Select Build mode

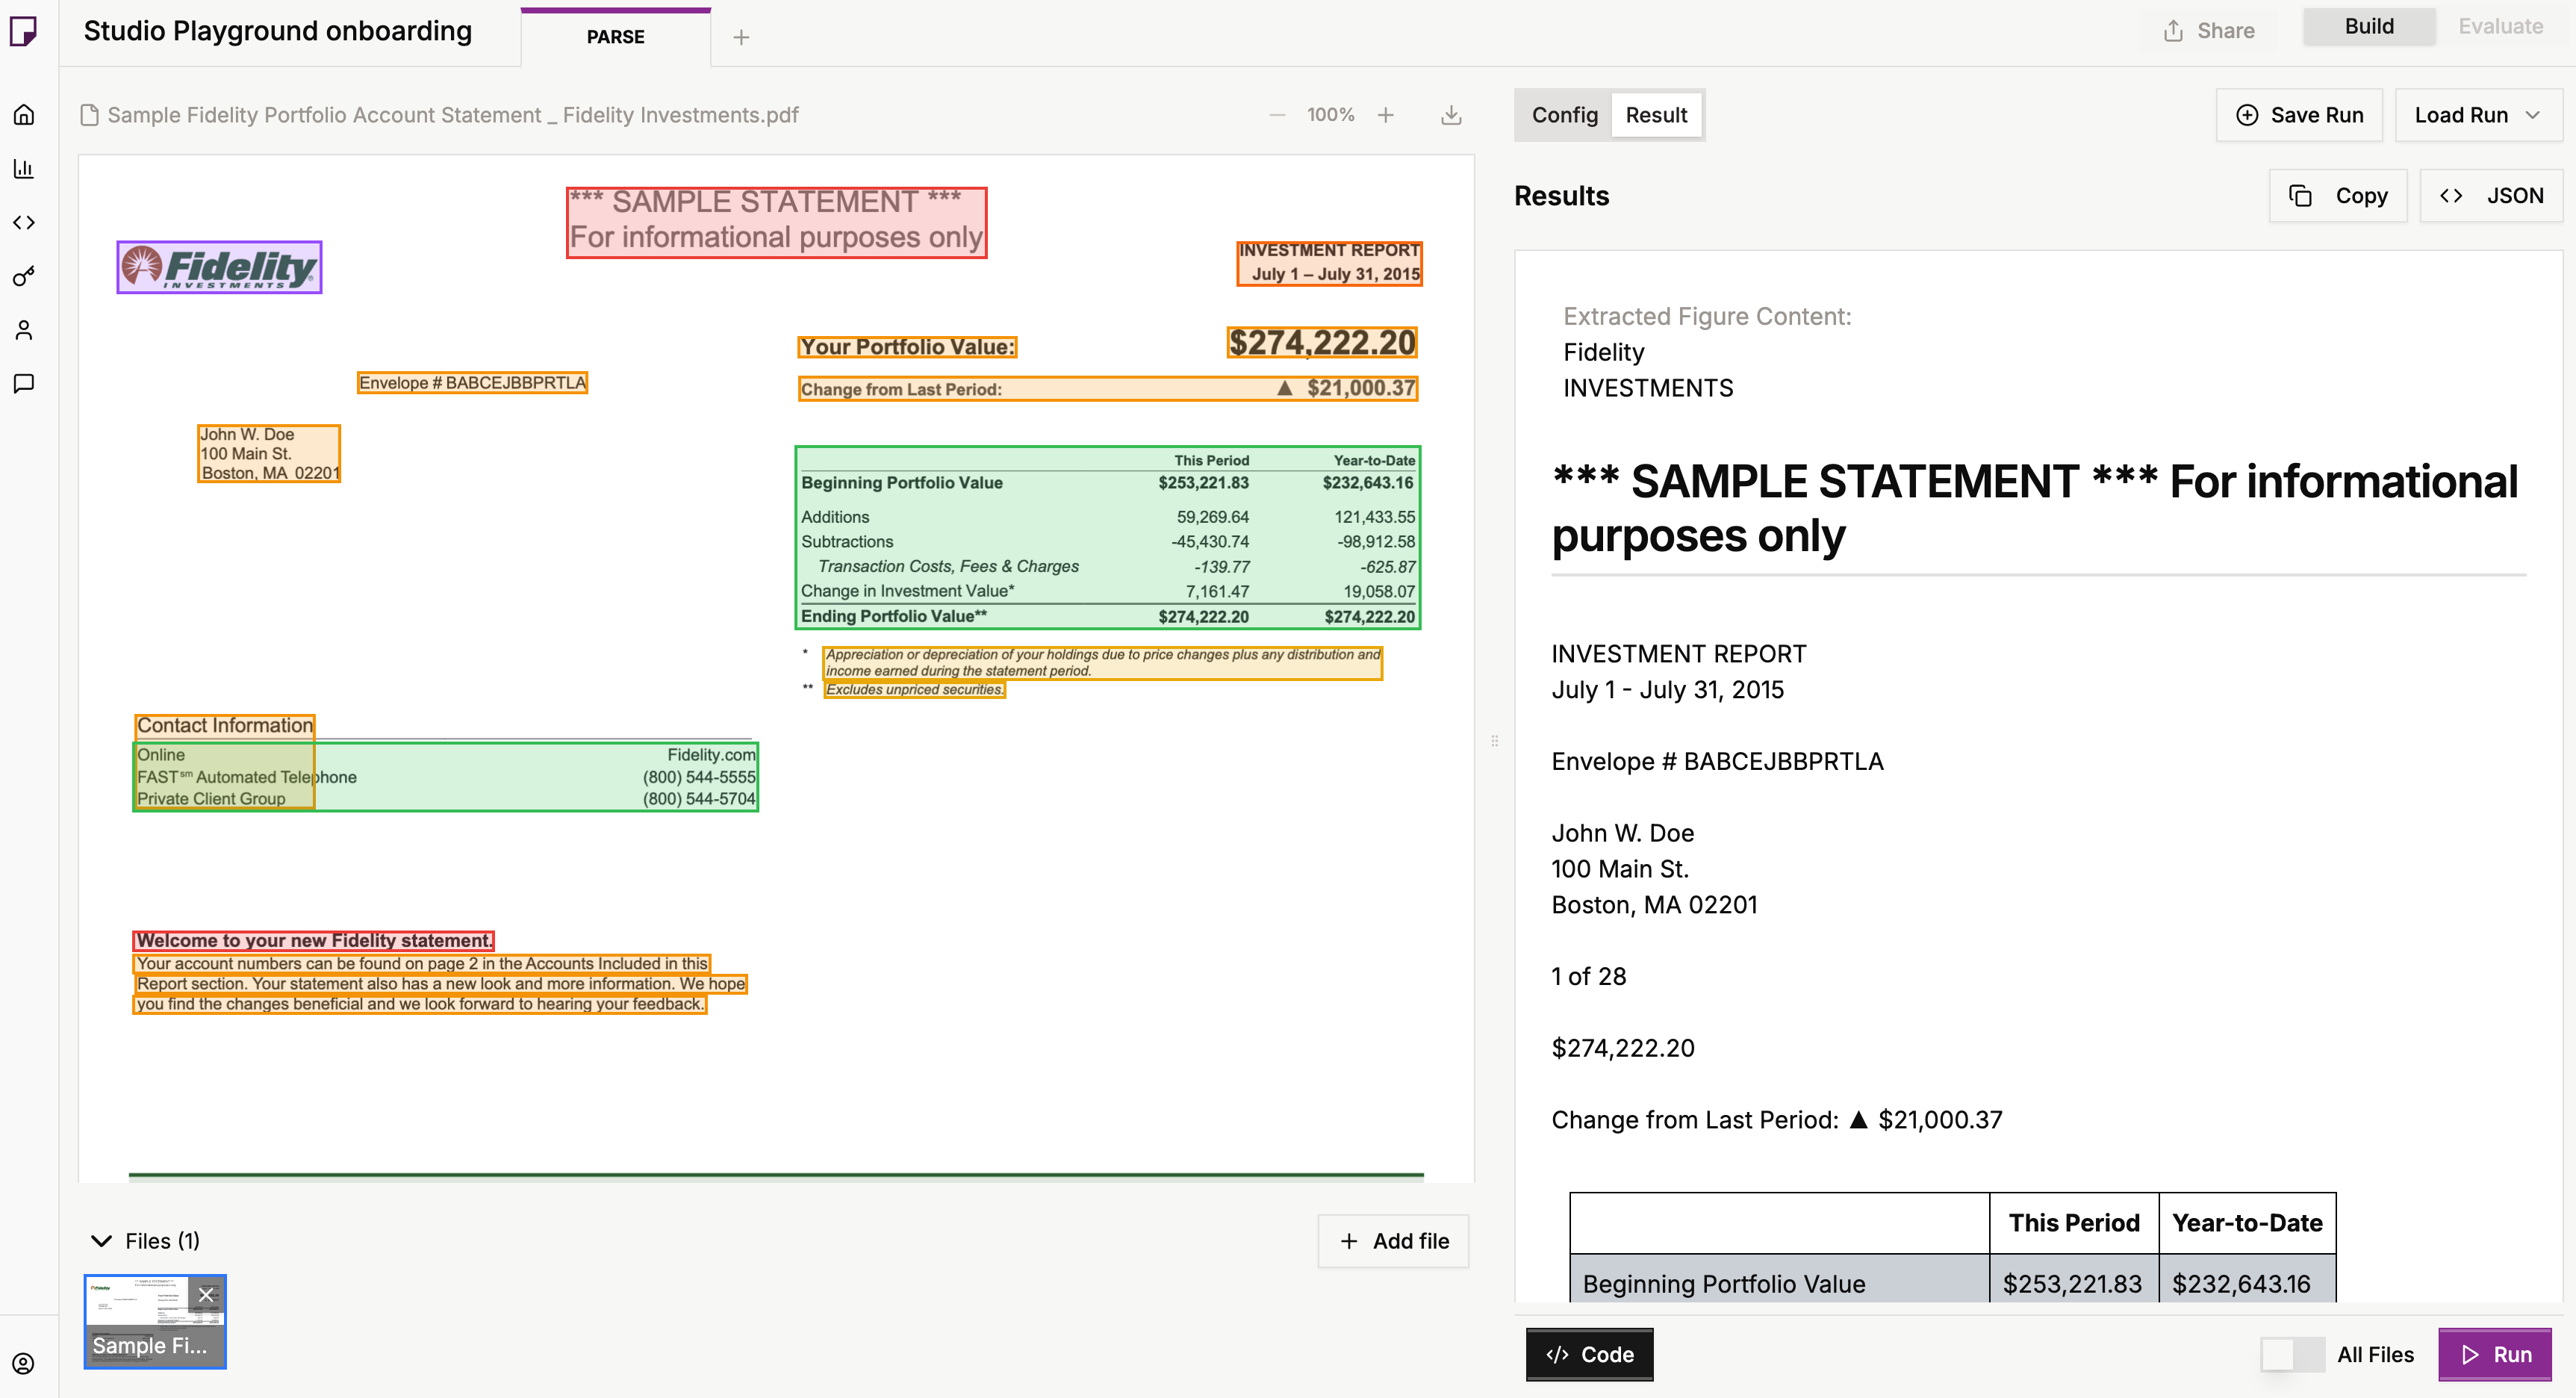click(2369, 26)
